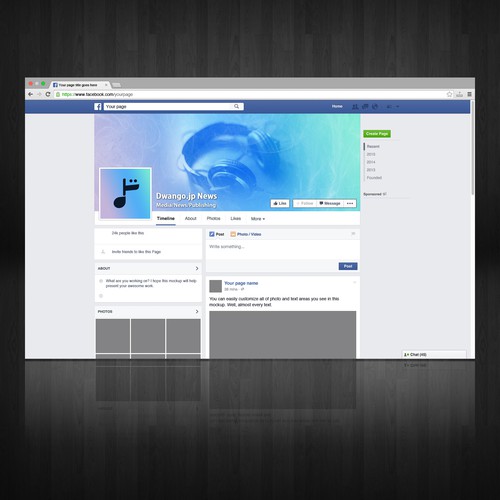The width and height of the screenshot is (500, 500).
Task: Click the browser forward arrow
Action: 39,94
